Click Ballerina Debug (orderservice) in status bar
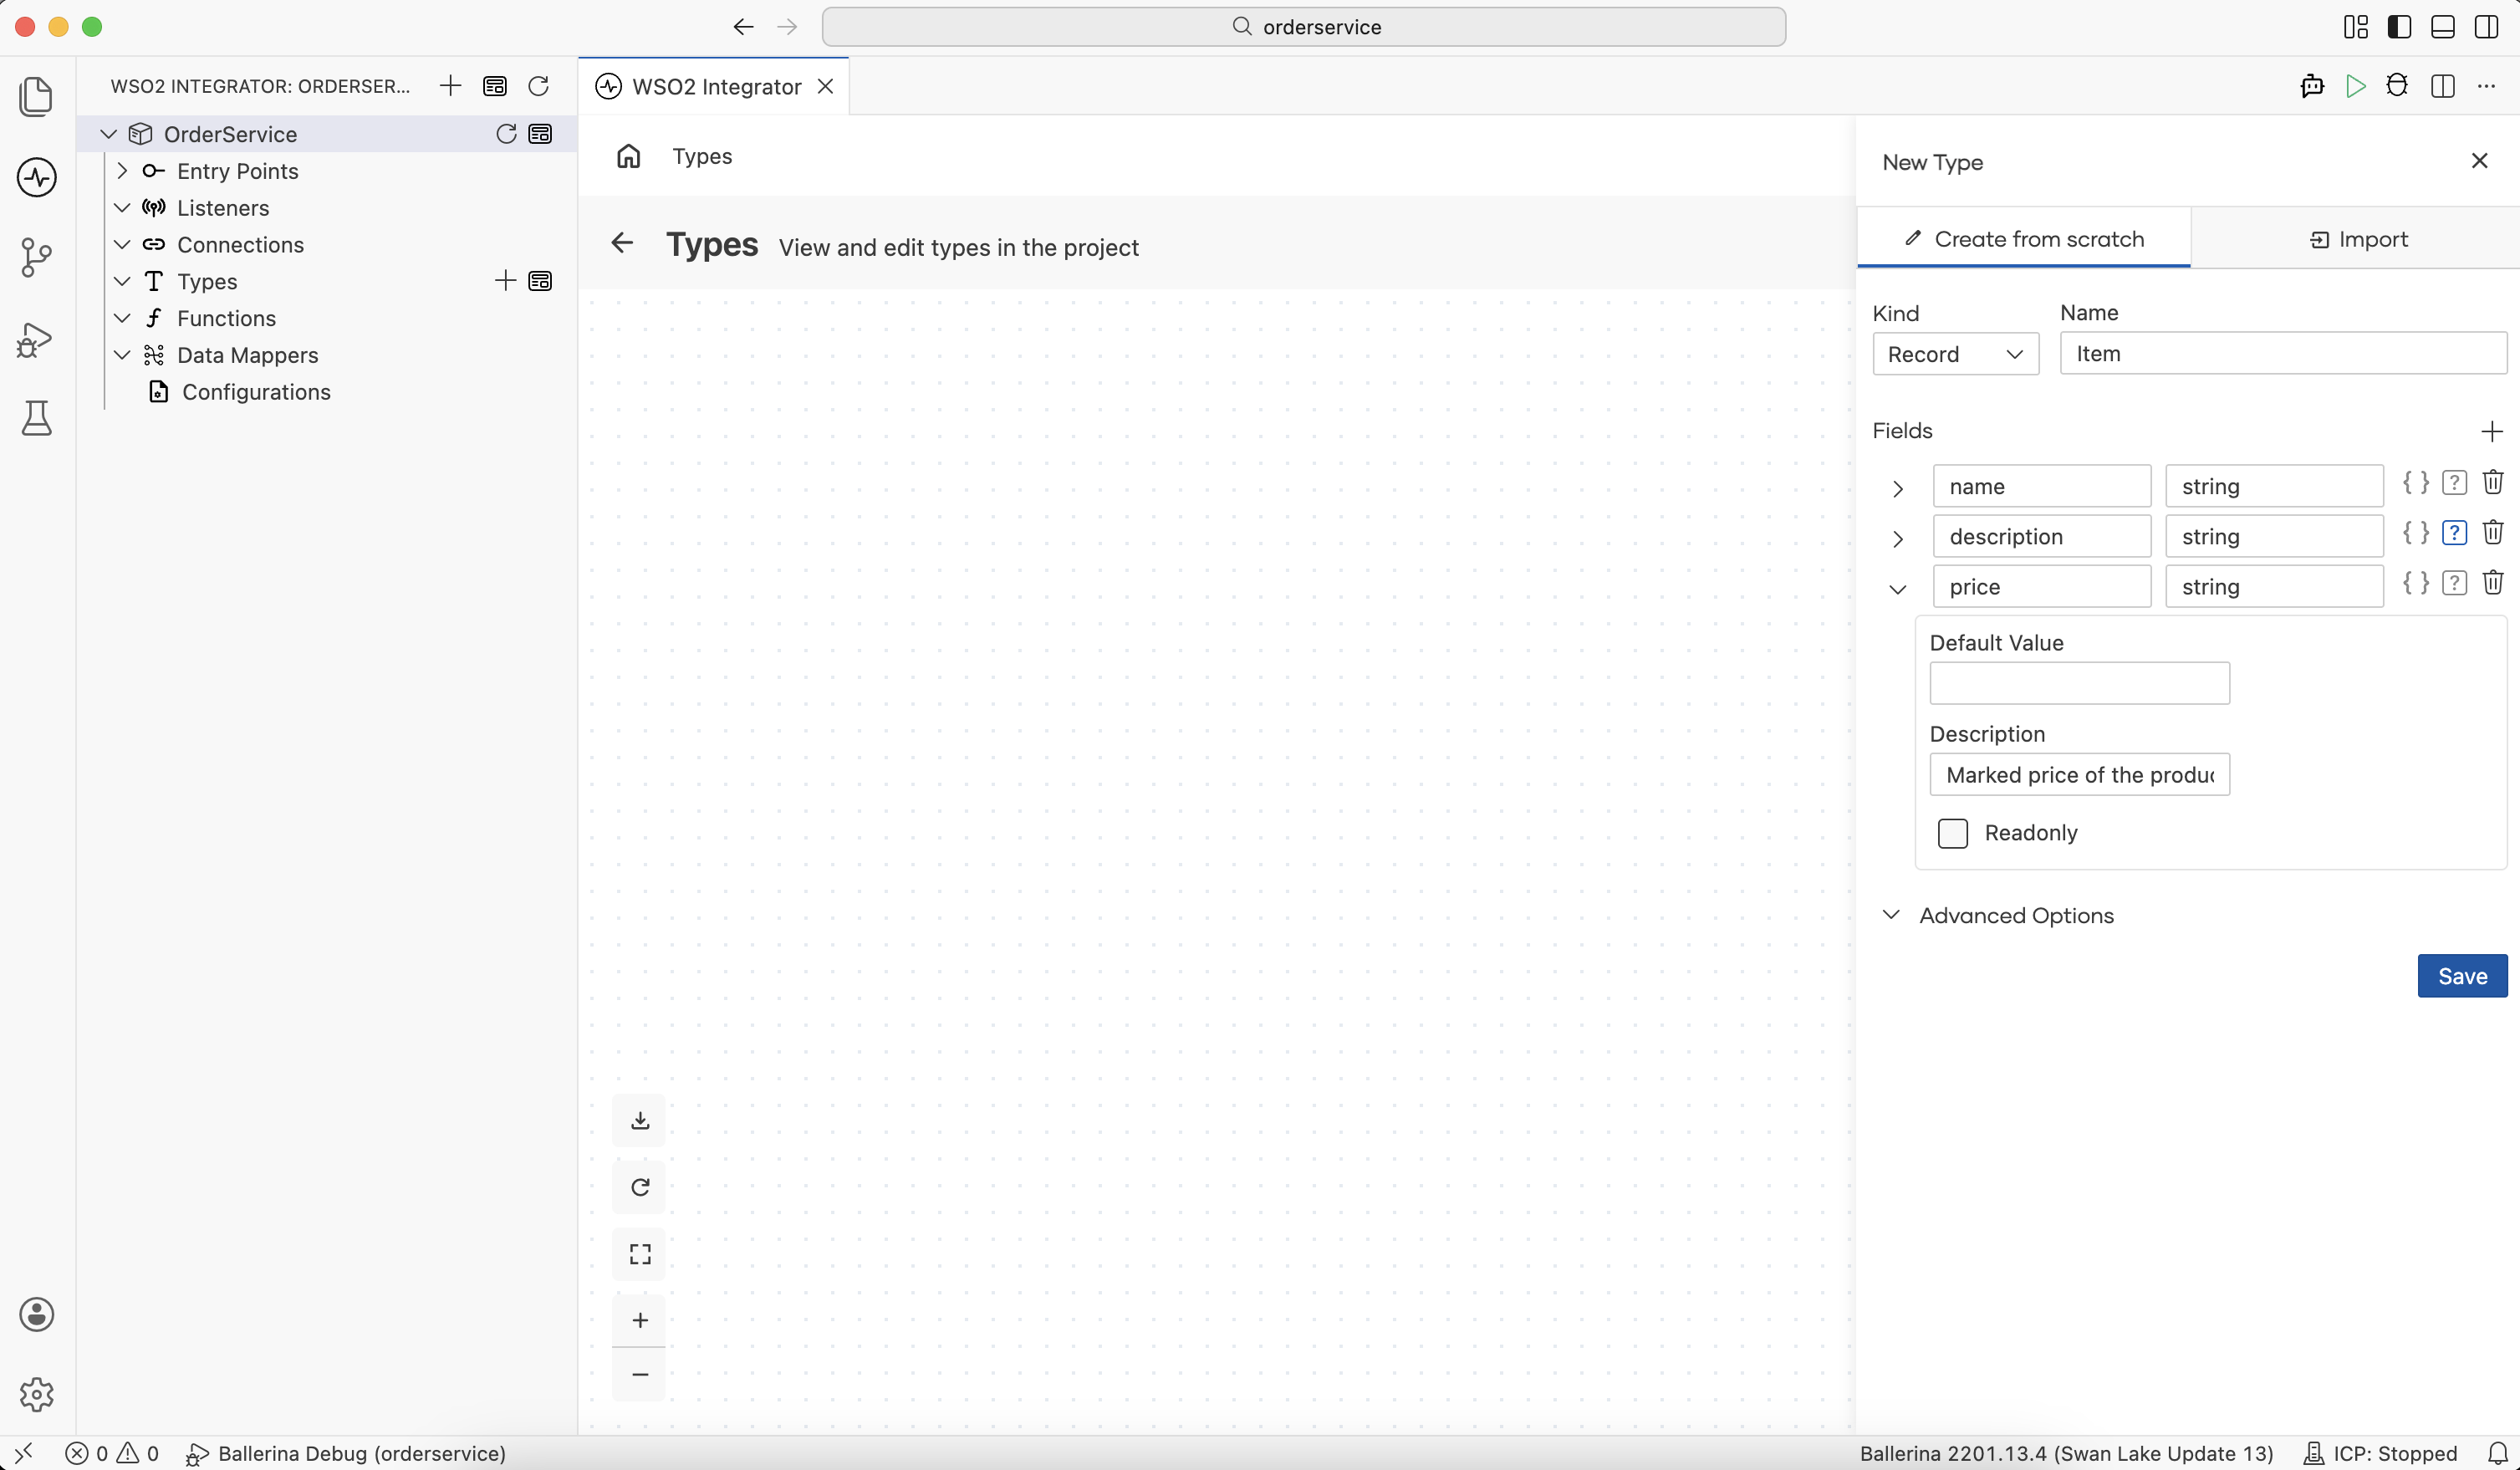 tap(346, 1453)
